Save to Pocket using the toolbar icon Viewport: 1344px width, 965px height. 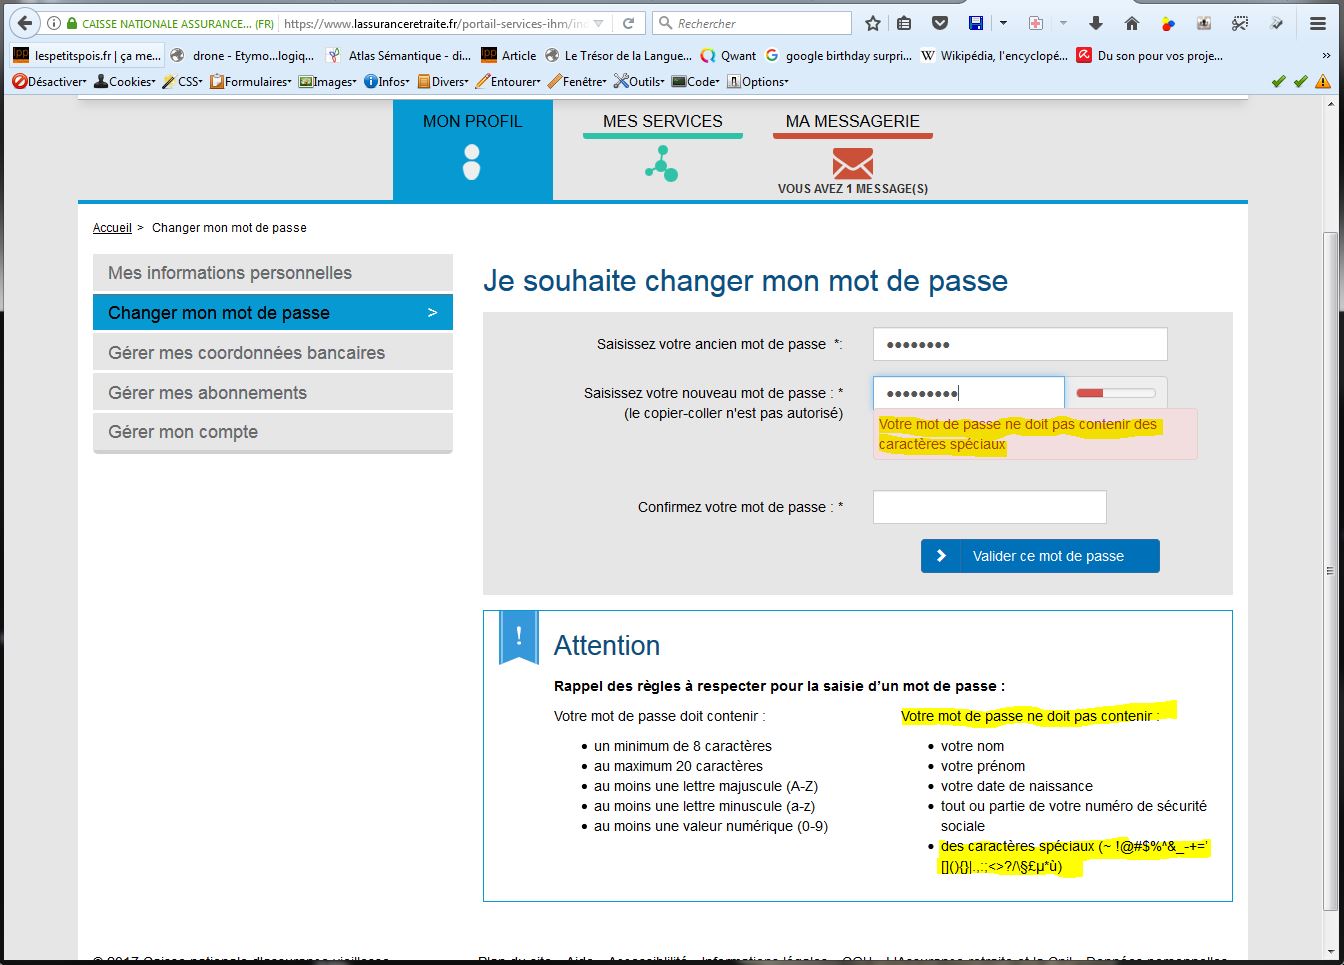point(940,23)
